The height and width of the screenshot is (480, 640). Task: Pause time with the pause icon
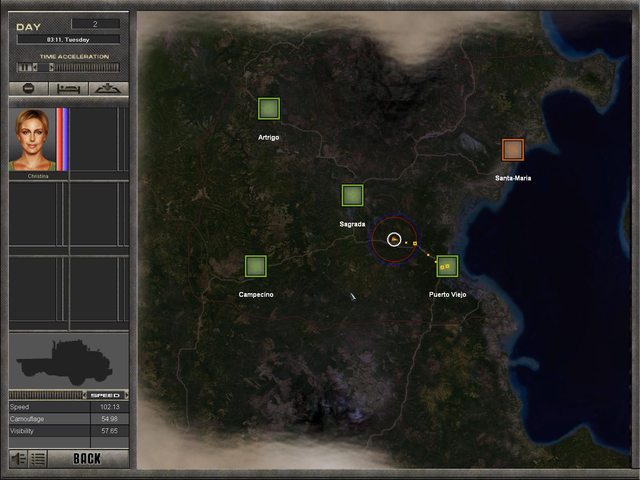pos(24,67)
